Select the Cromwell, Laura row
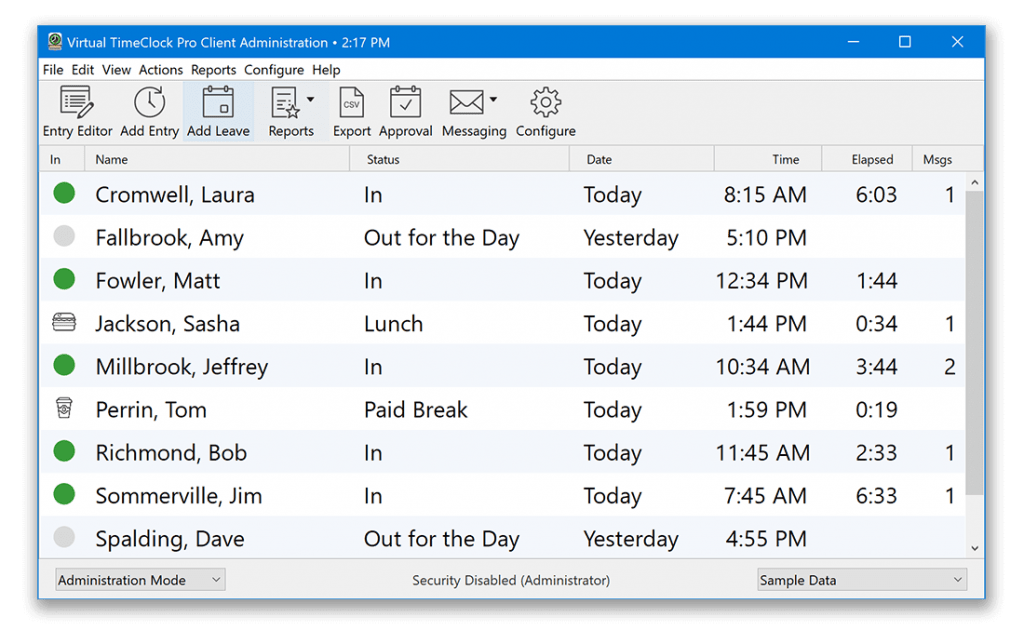The height and width of the screenshot is (630, 1024). [x=503, y=194]
